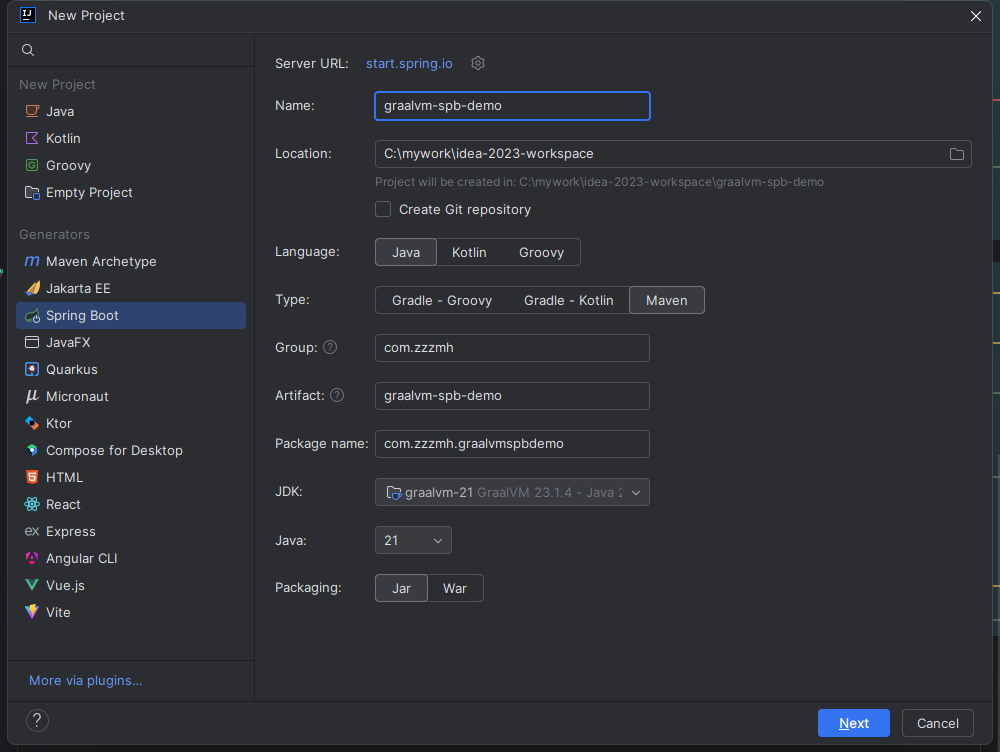The height and width of the screenshot is (752, 1000).
Task: Set packaging to War
Action: (455, 588)
